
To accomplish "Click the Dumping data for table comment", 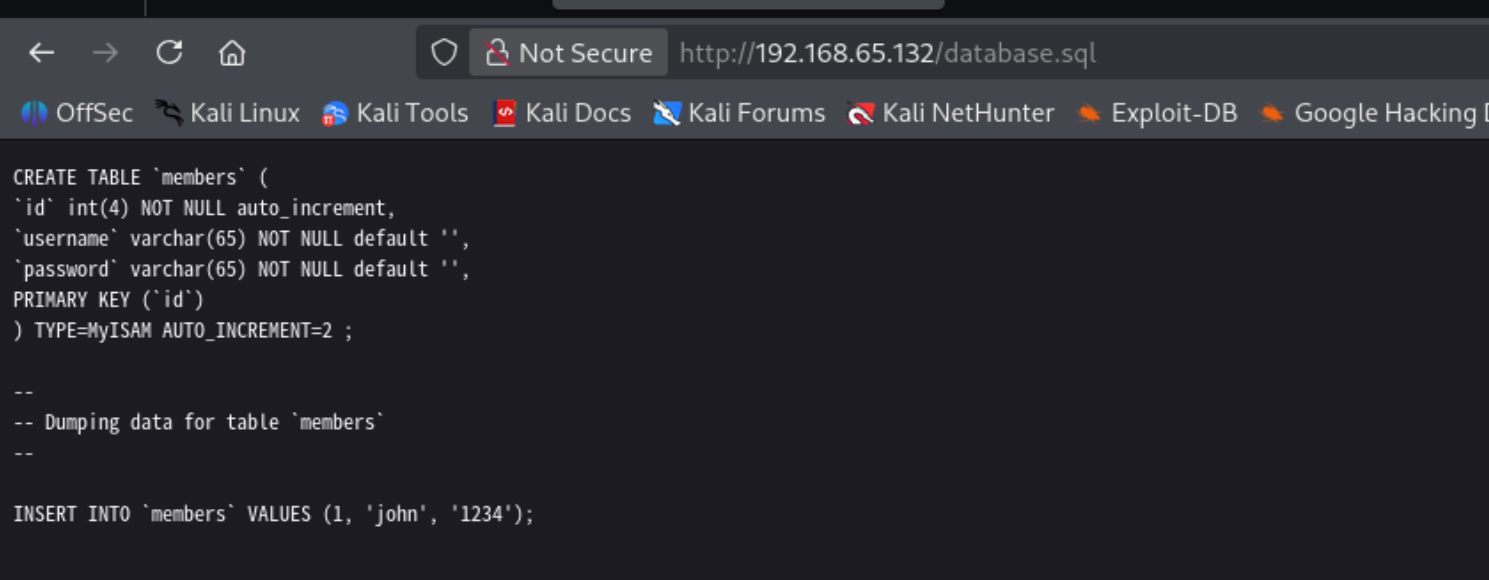I will [199, 423].
